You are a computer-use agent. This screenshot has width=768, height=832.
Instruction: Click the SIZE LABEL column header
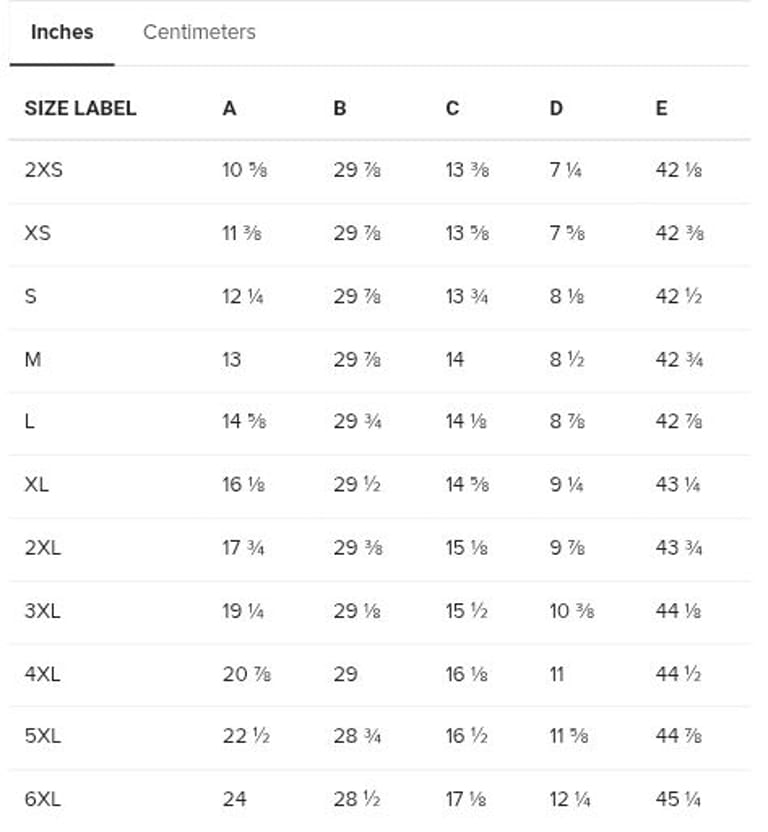pos(80,108)
